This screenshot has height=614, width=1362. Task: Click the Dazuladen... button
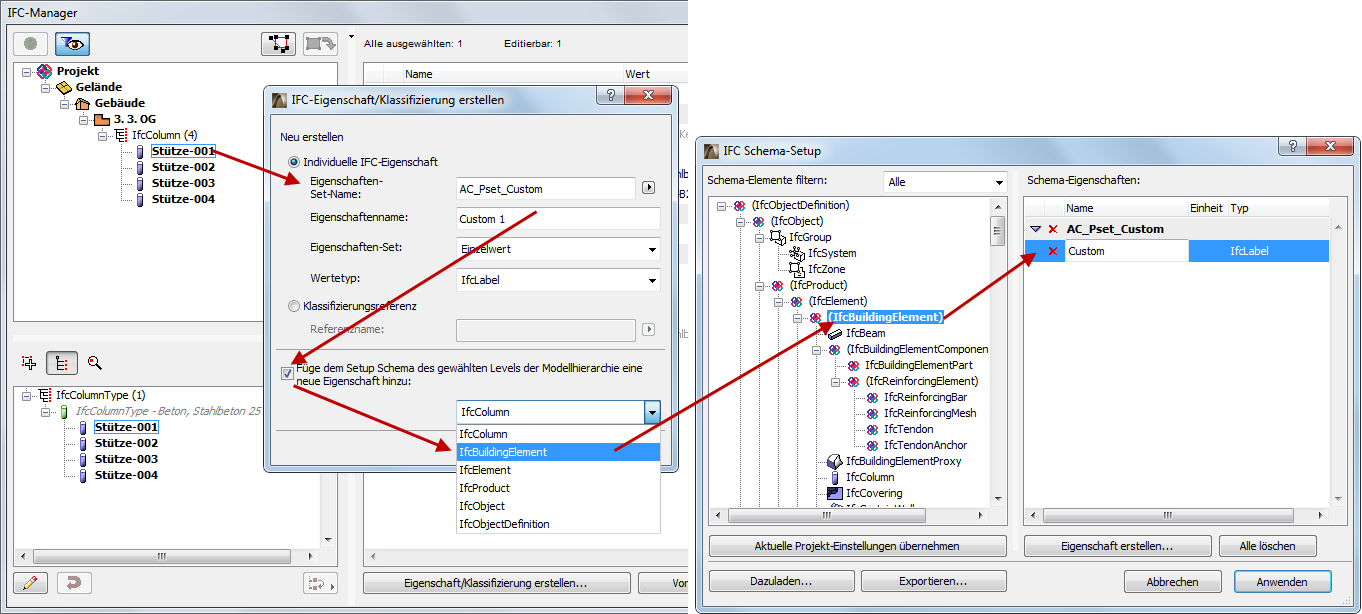[x=780, y=581]
